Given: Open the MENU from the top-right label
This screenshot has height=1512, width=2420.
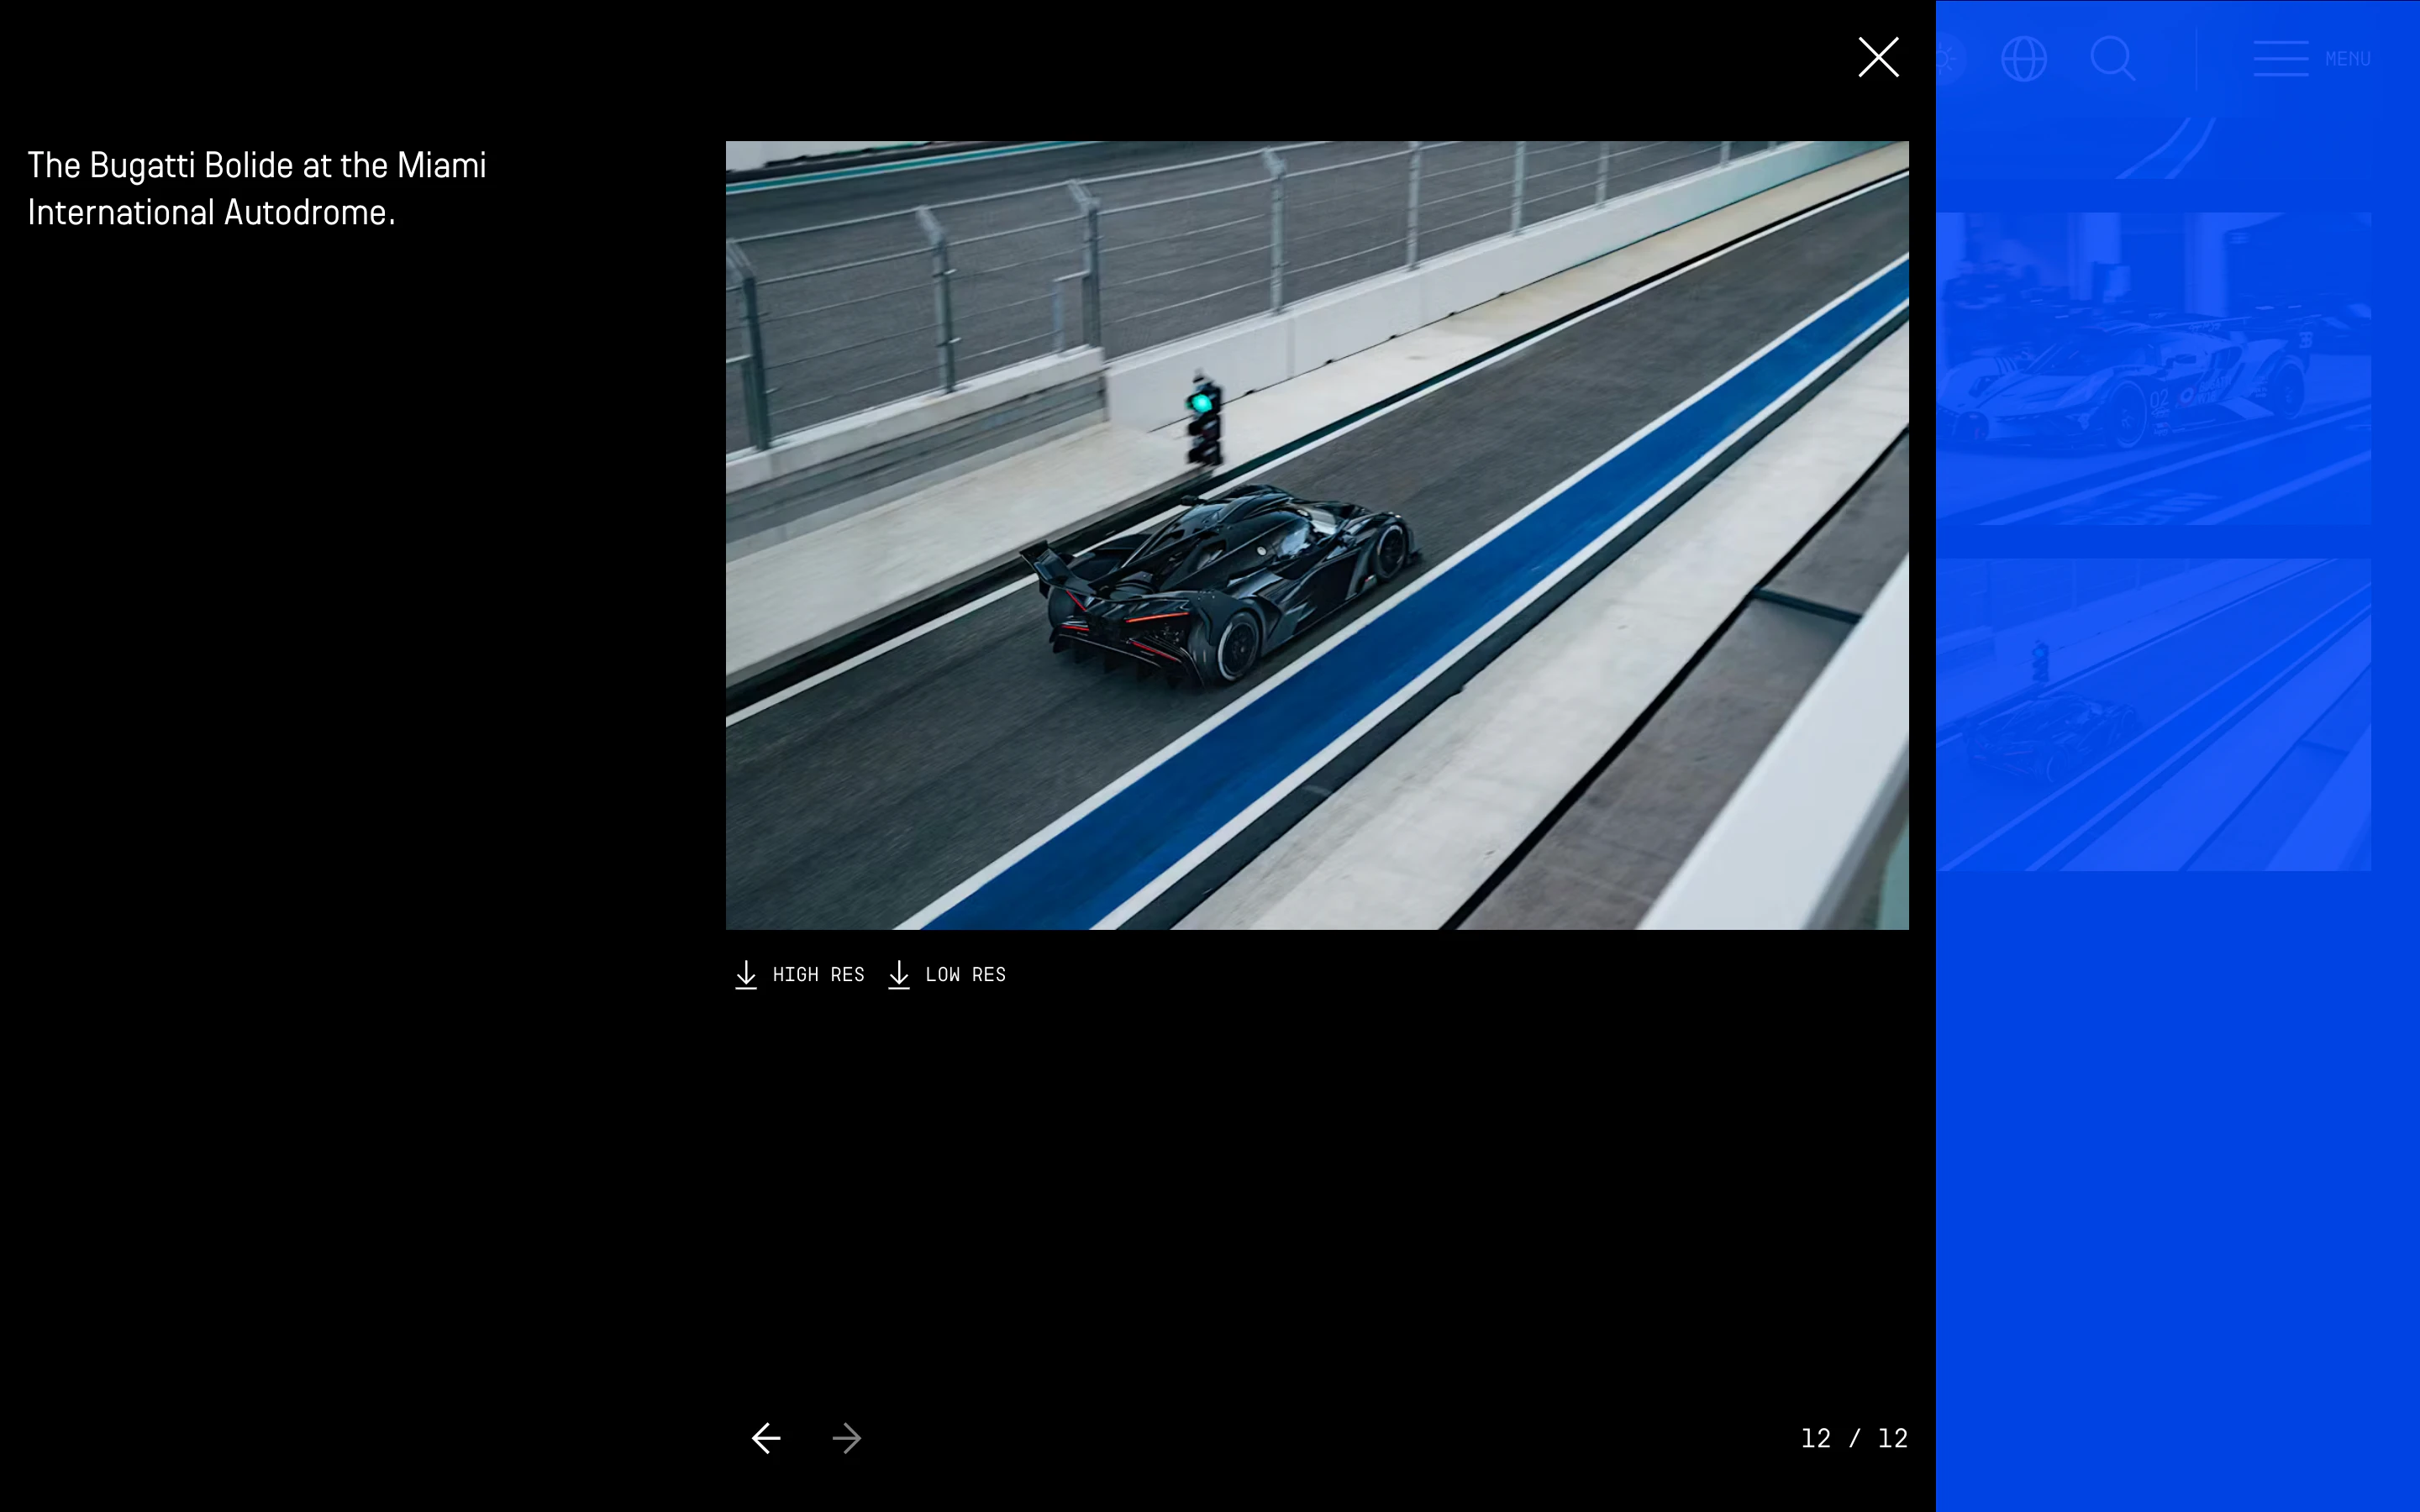Looking at the screenshot, I should pos(2348,58).
